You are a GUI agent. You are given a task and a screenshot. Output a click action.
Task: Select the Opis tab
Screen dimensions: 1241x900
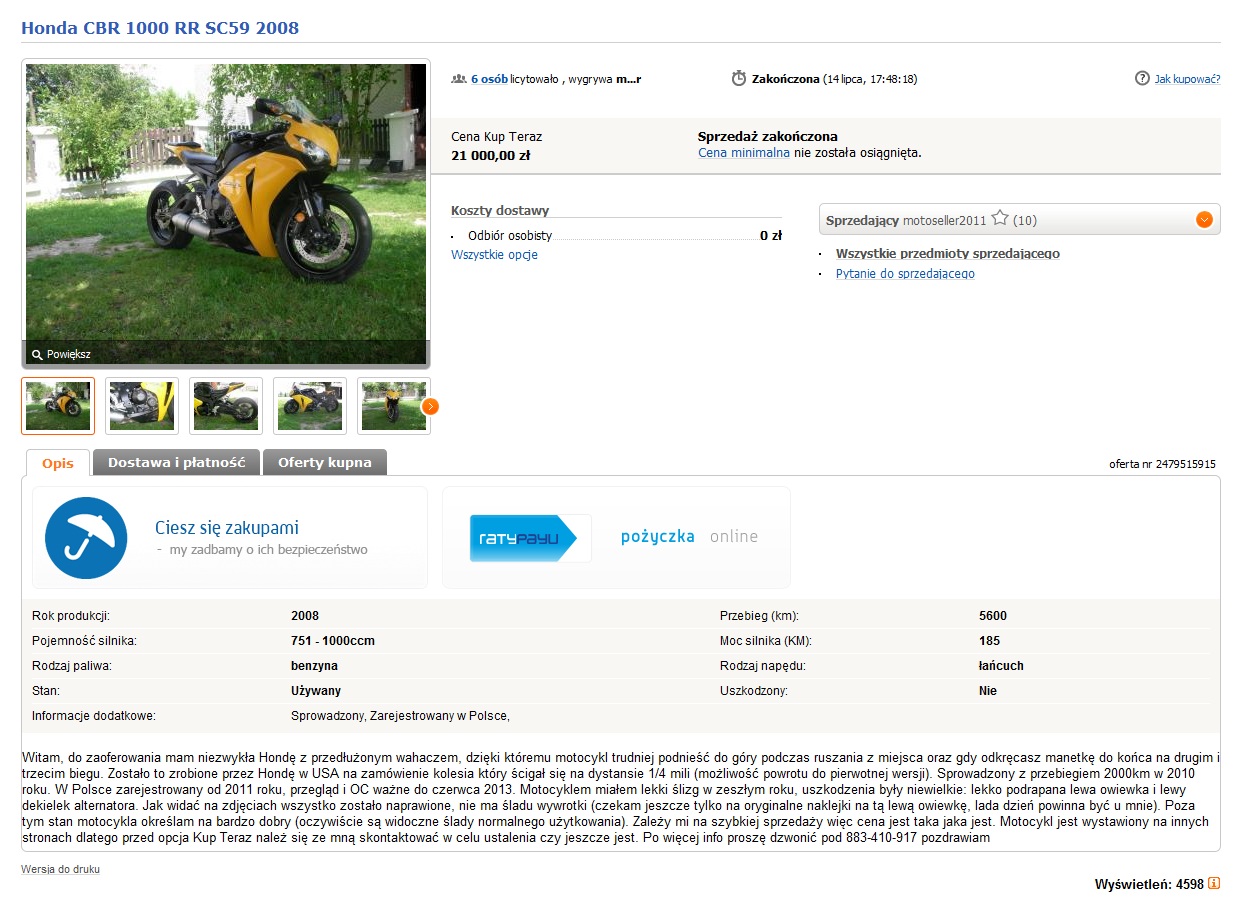(x=58, y=464)
